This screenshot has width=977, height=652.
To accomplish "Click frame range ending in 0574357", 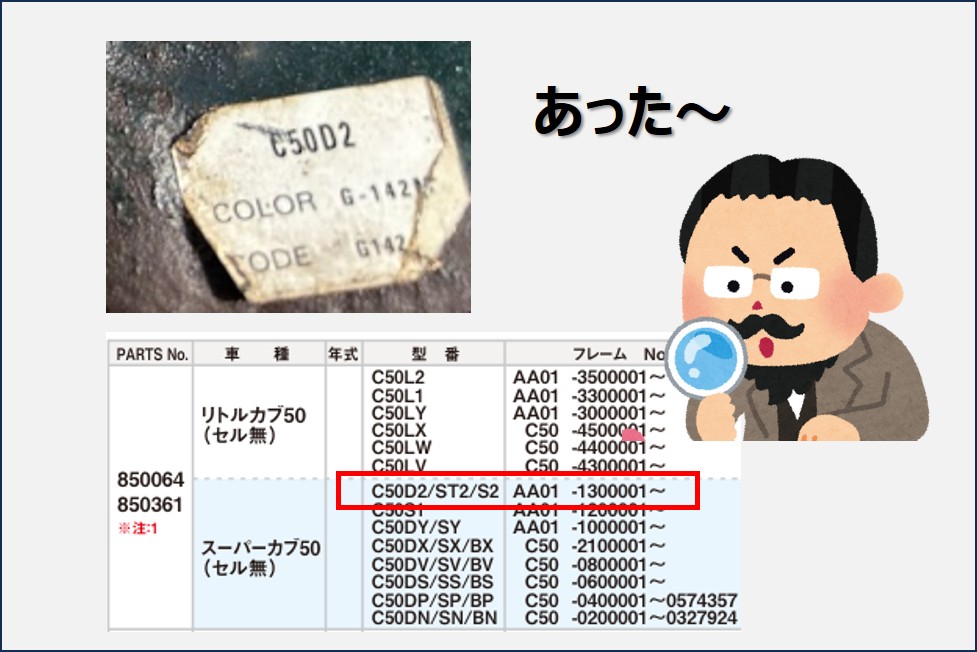I will [654, 600].
